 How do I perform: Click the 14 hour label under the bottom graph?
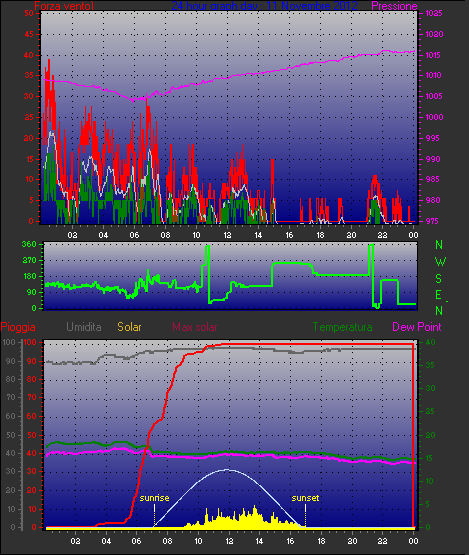pyautogui.click(x=259, y=541)
